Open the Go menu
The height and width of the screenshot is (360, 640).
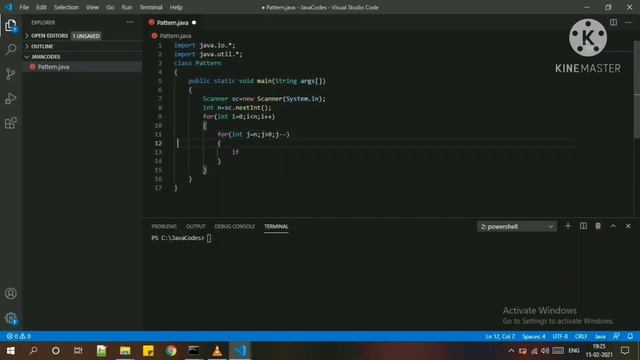[x=110, y=7]
